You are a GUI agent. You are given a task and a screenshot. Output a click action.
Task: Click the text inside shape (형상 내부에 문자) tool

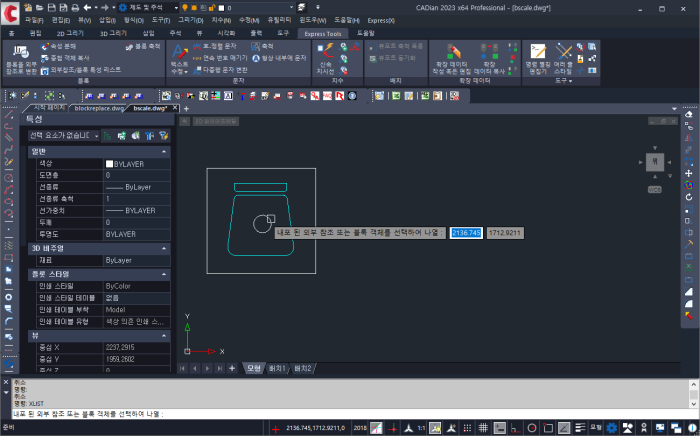279,58
